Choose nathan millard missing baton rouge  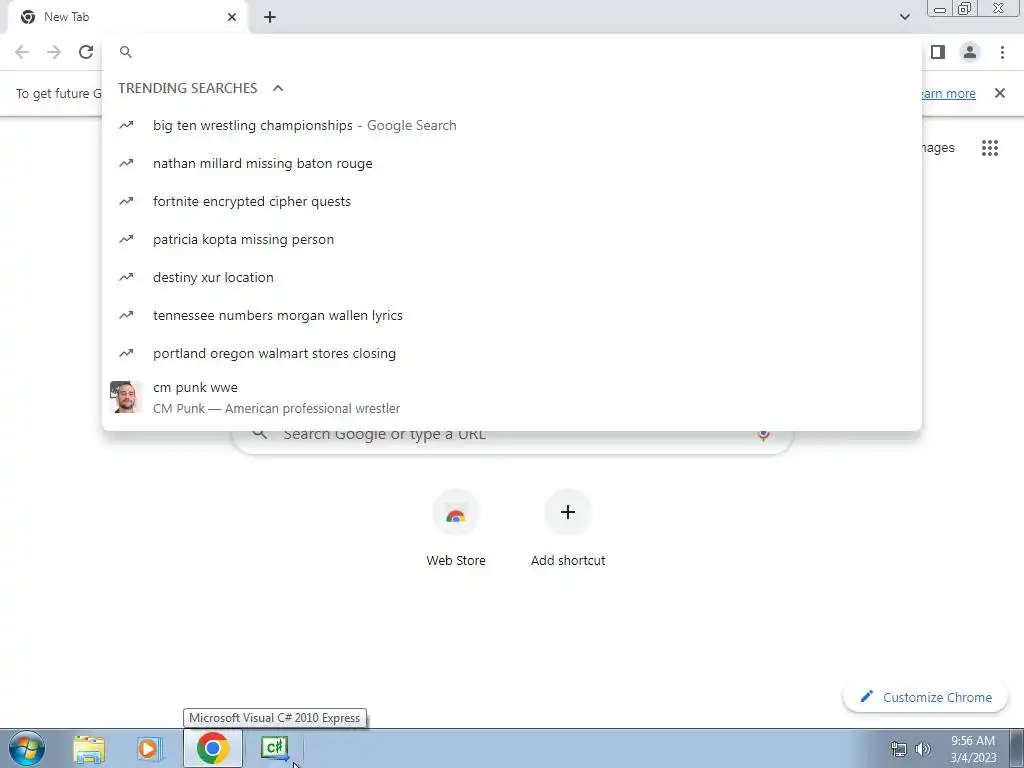click(x=512, y=163)
